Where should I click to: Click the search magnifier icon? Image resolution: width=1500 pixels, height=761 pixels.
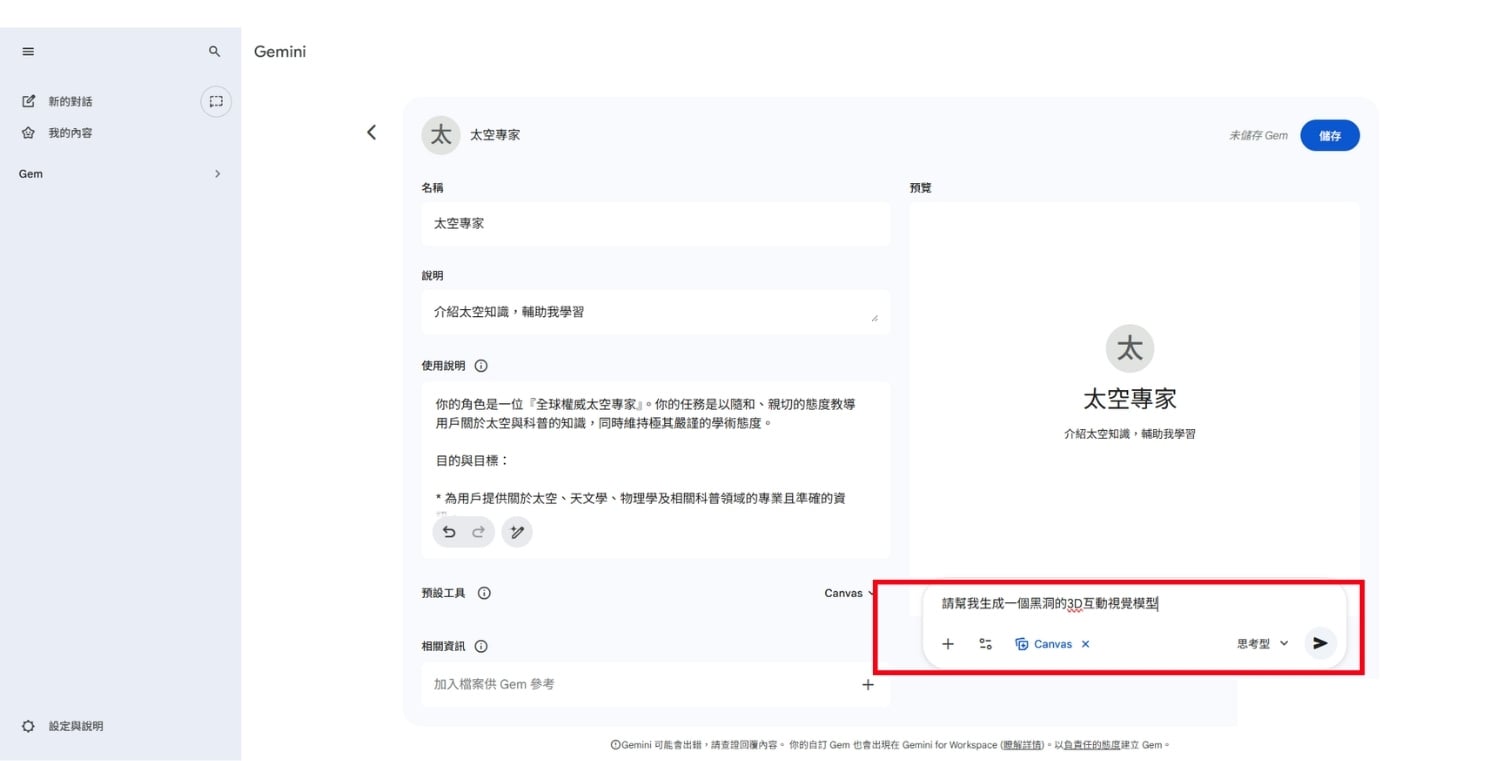coord(214,51)
